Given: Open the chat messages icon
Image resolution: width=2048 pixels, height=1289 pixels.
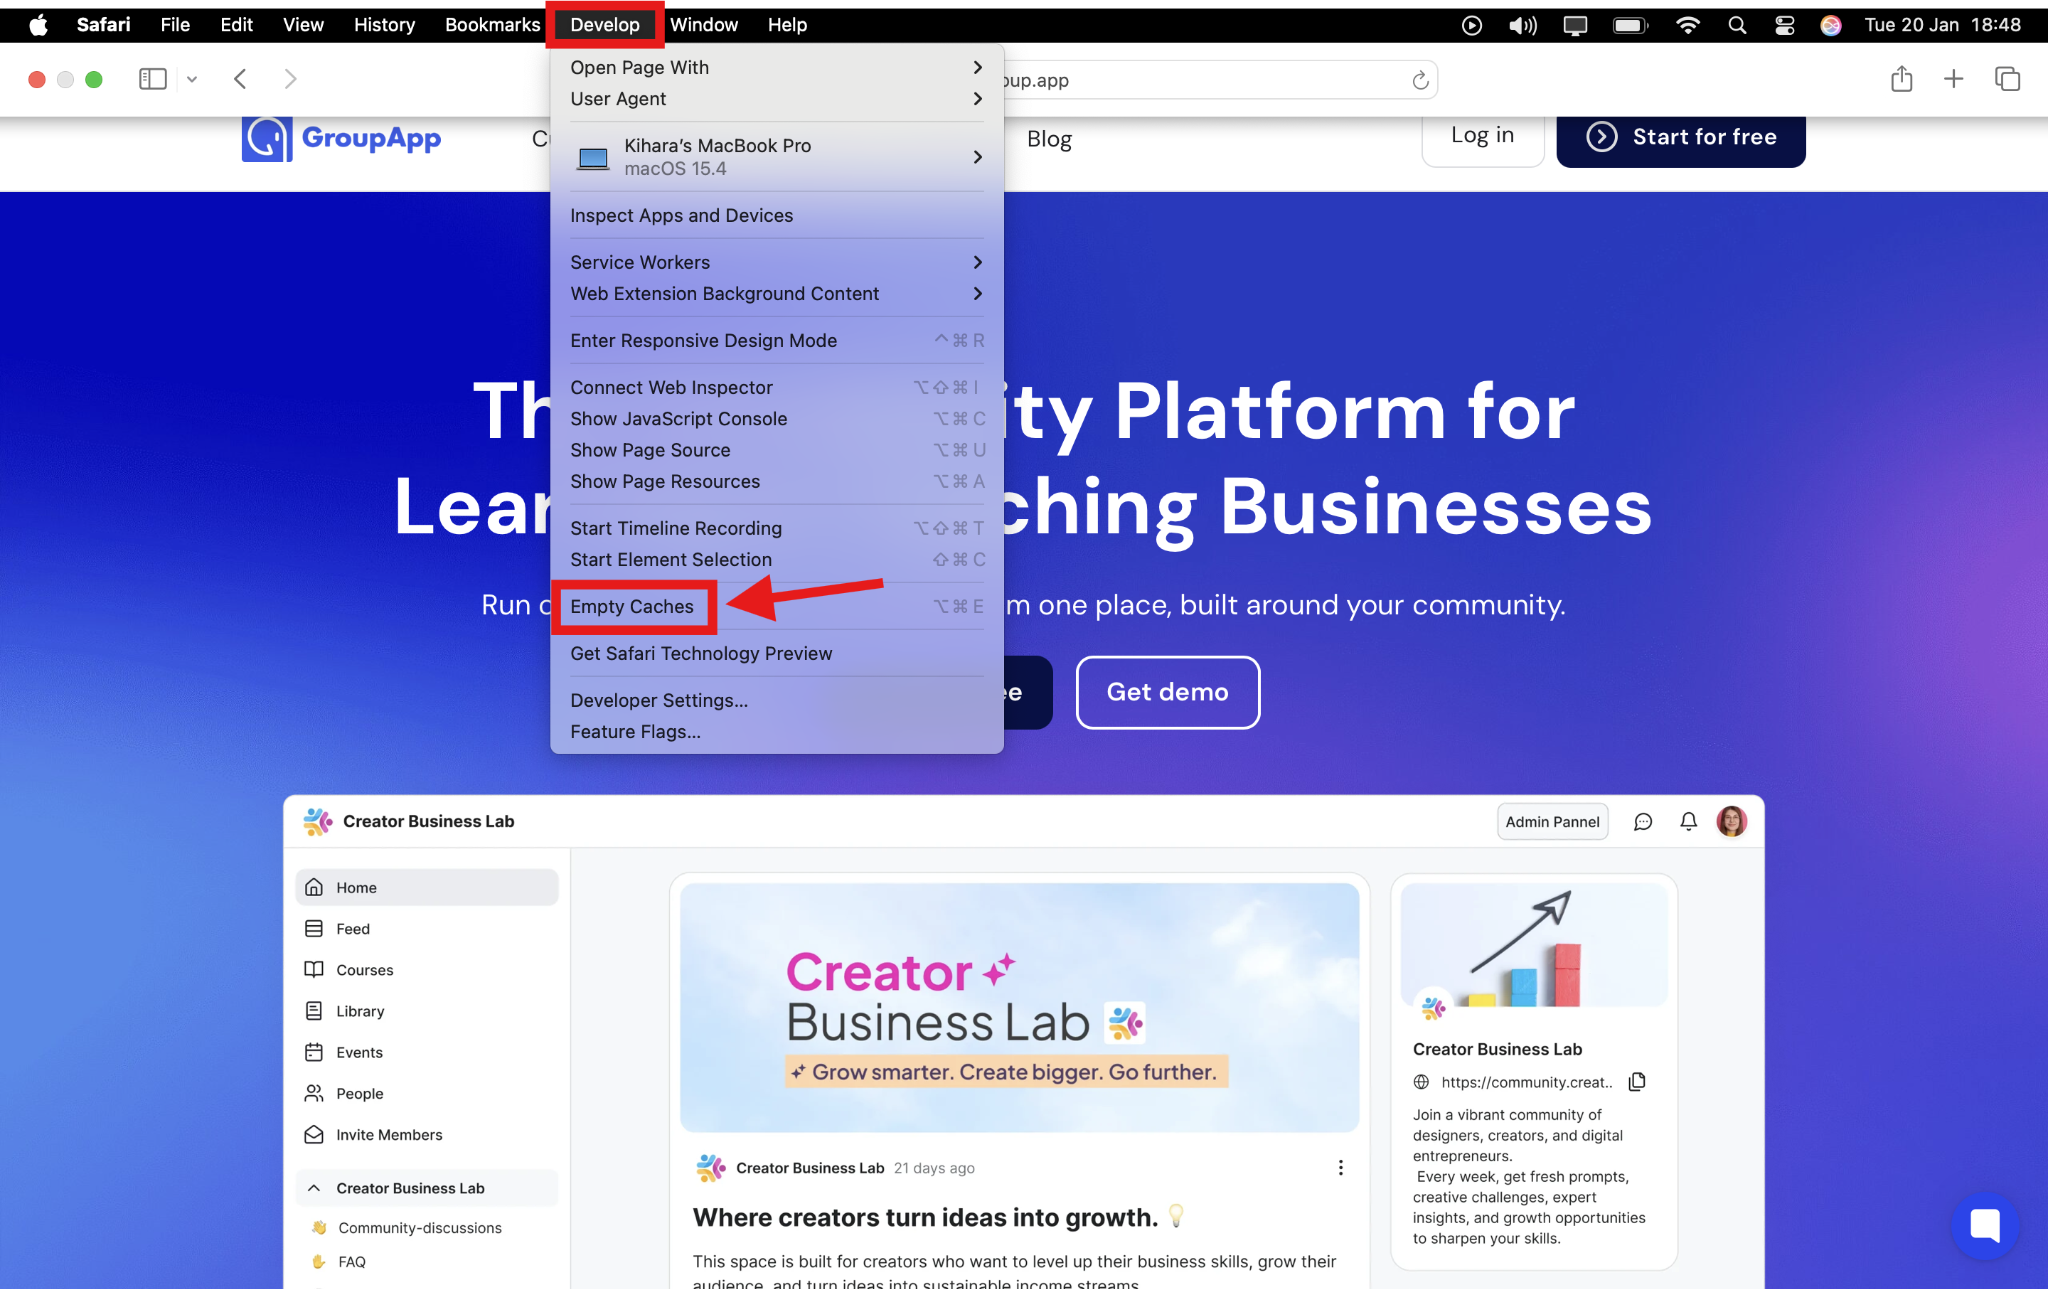Looking at the screenshot, I should [x=1643, y=822].
